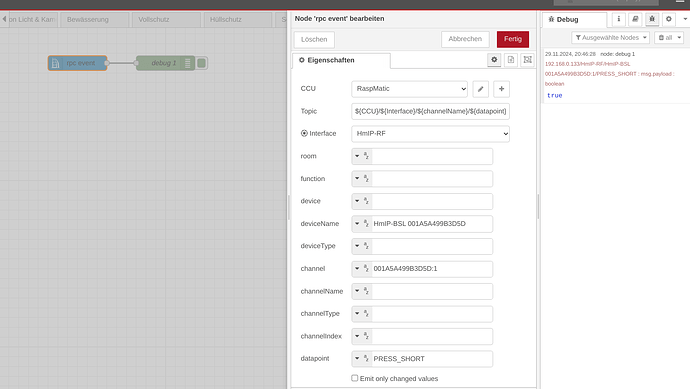Open Ausgewählte Nodes filter dropdown

click(611, 38)
